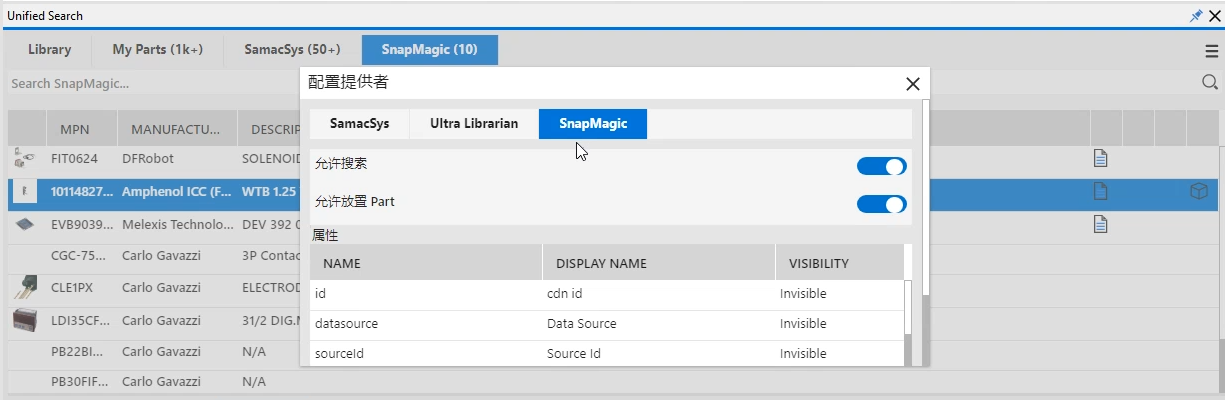Click the 'datasource' name cell
The image size is (1225, 400).
coord(426,324)
